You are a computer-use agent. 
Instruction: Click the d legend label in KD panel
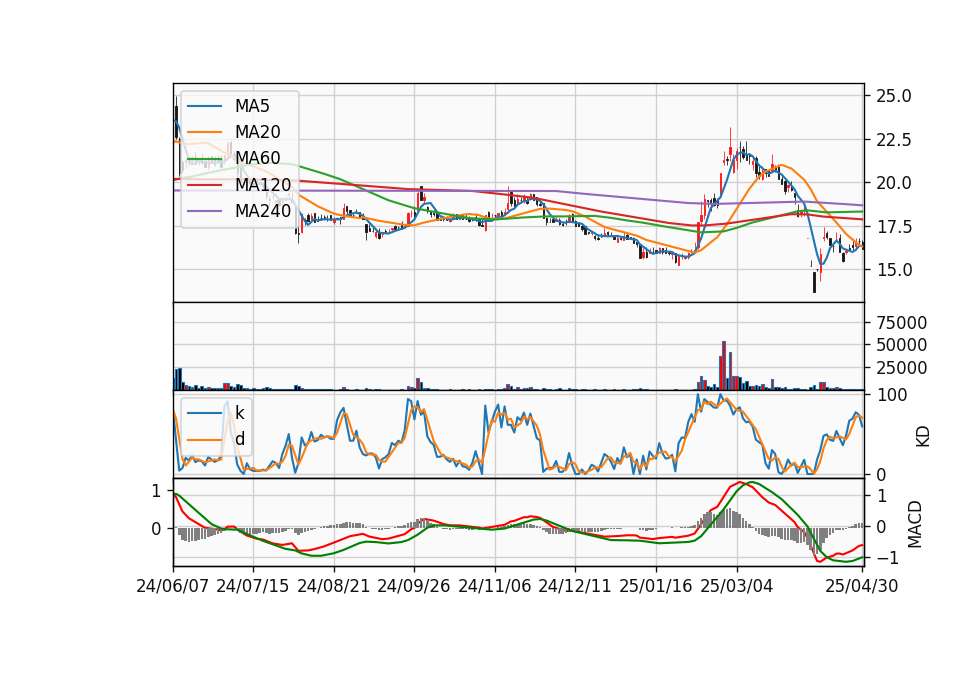[240, 439]
